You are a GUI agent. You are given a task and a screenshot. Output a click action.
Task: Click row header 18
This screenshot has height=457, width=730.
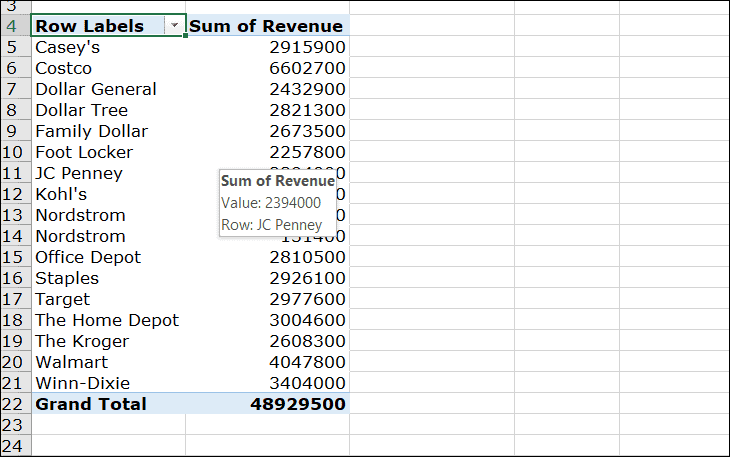pyautogui.click(x=15, y=320)
